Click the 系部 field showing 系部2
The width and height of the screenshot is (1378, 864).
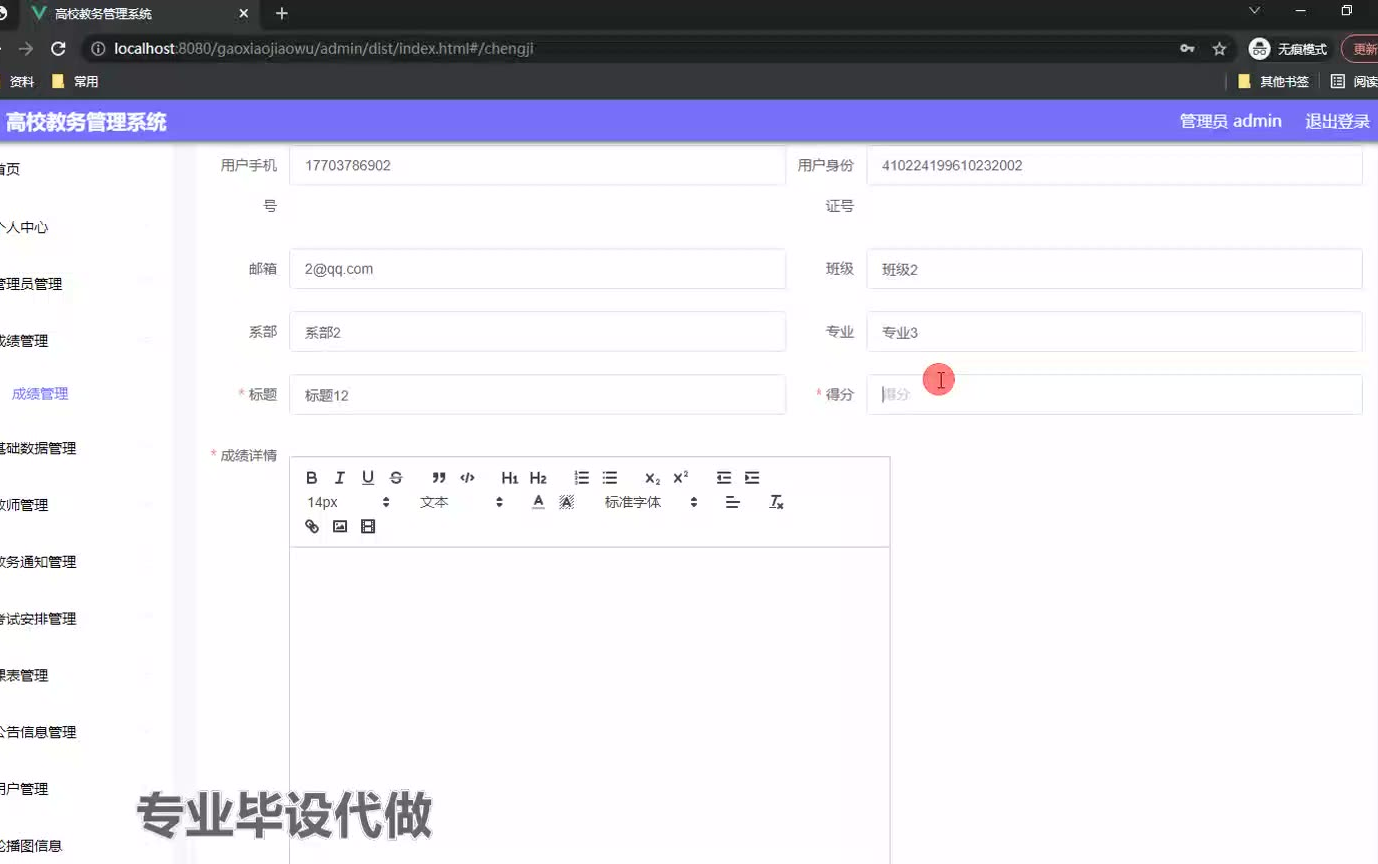click(x=537, y=332)
